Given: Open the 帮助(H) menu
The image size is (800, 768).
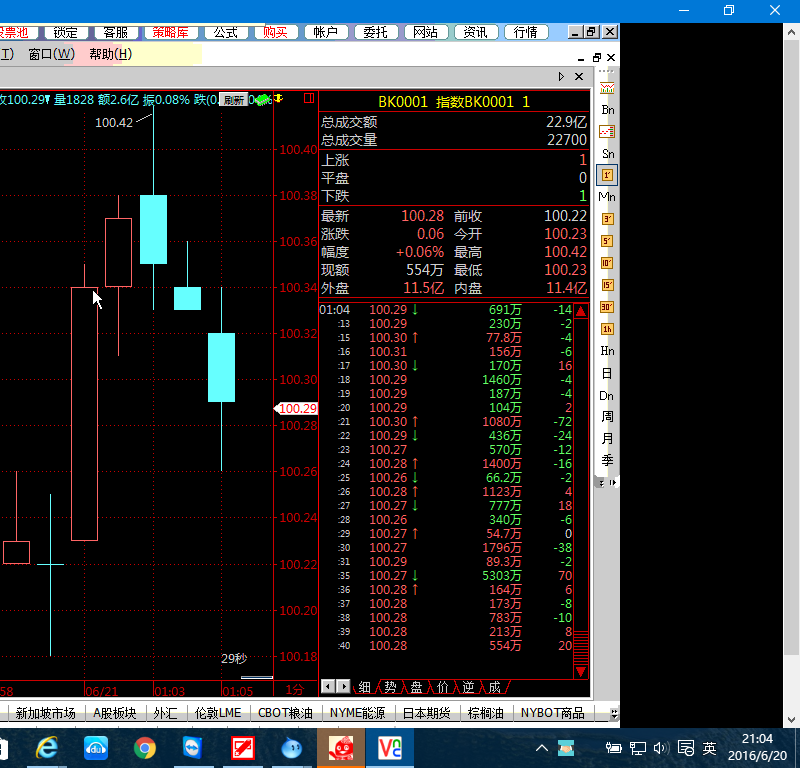Looking at the screenshot, I should (x=110, y=54).
